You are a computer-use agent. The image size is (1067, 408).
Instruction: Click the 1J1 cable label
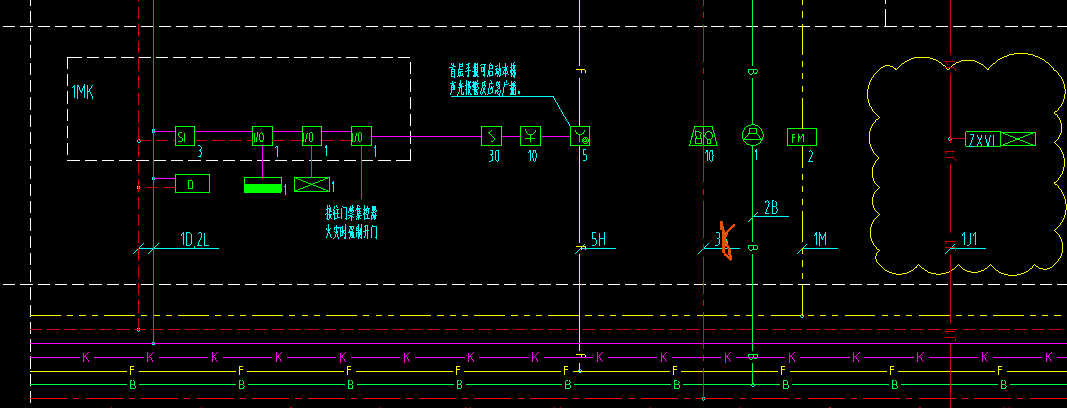click(969, 239)
